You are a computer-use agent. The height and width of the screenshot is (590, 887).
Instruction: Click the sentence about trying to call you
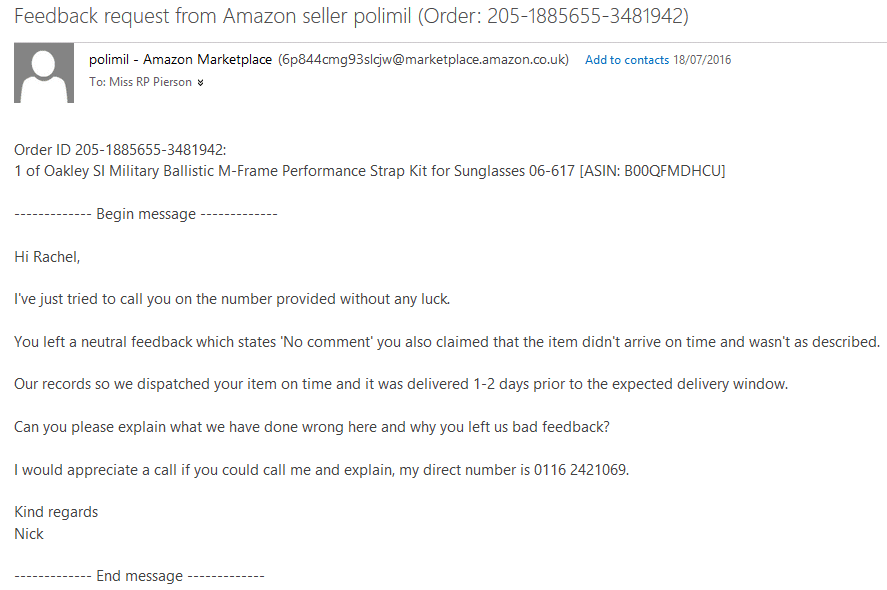[x=232, y=299]
